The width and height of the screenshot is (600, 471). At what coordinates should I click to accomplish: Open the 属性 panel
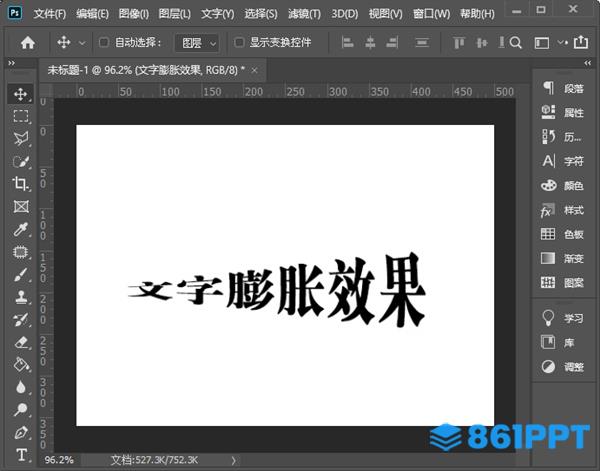[563, 112]
